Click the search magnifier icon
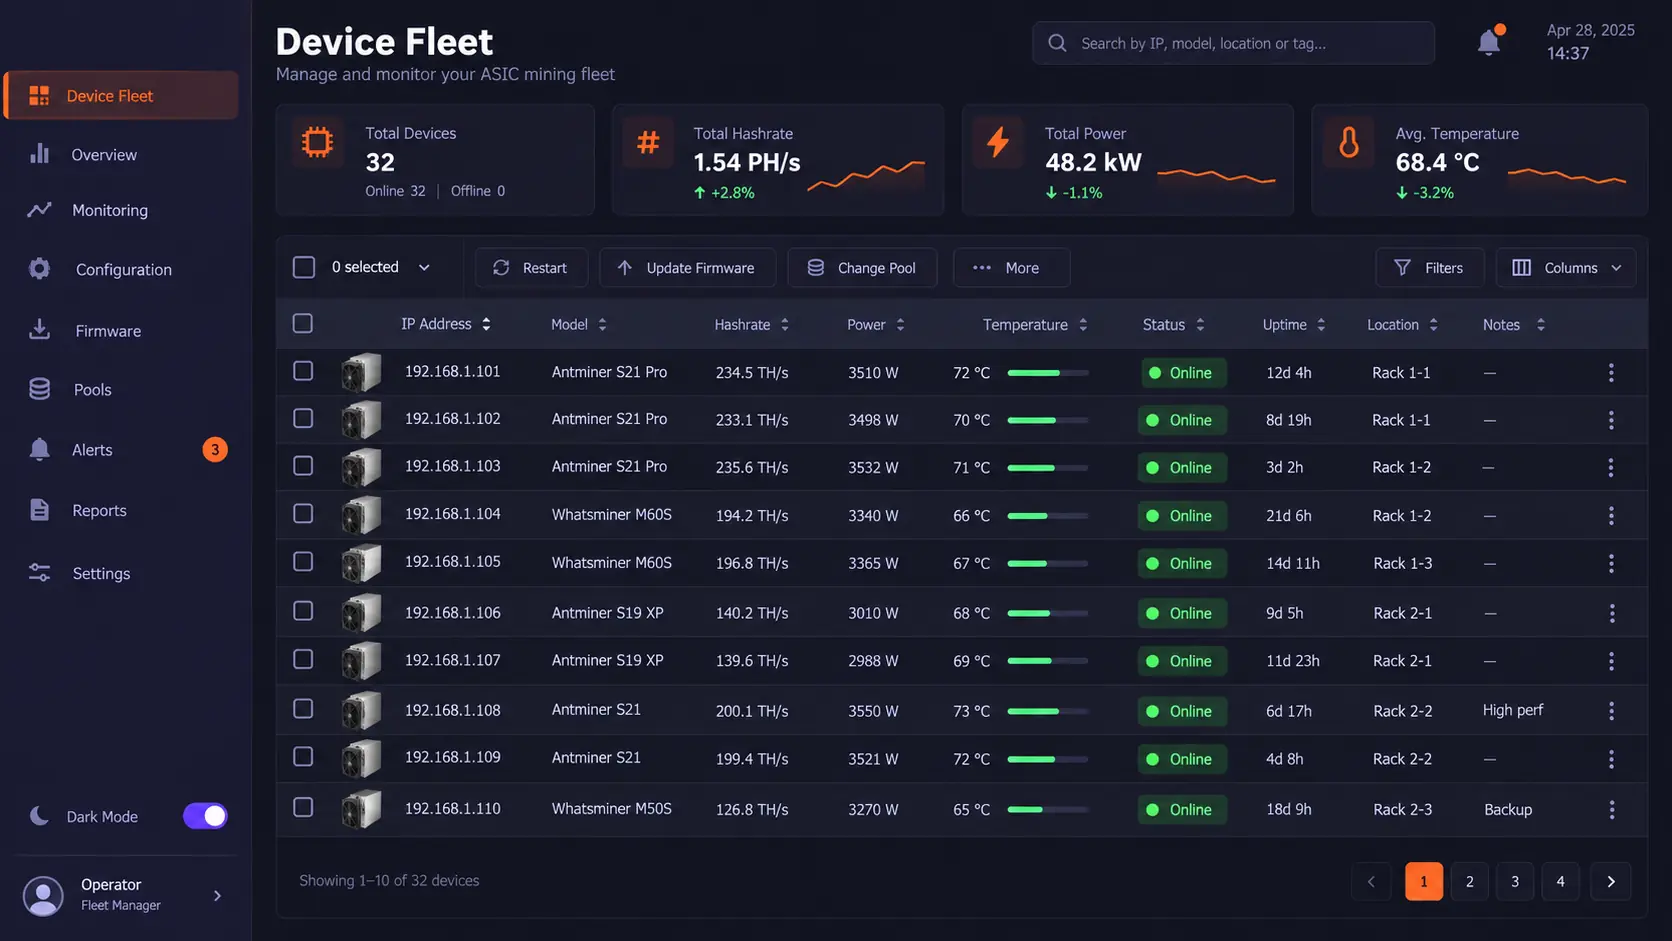 pos(1057,43)
